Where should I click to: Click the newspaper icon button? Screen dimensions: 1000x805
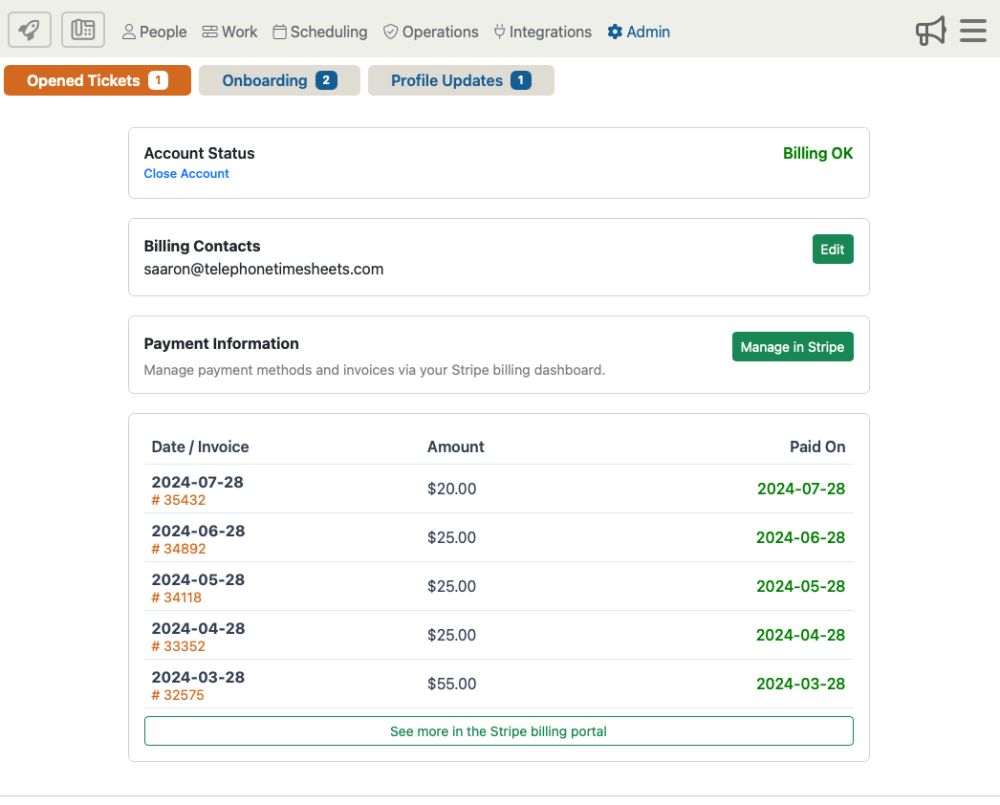[x=83, y=30]
